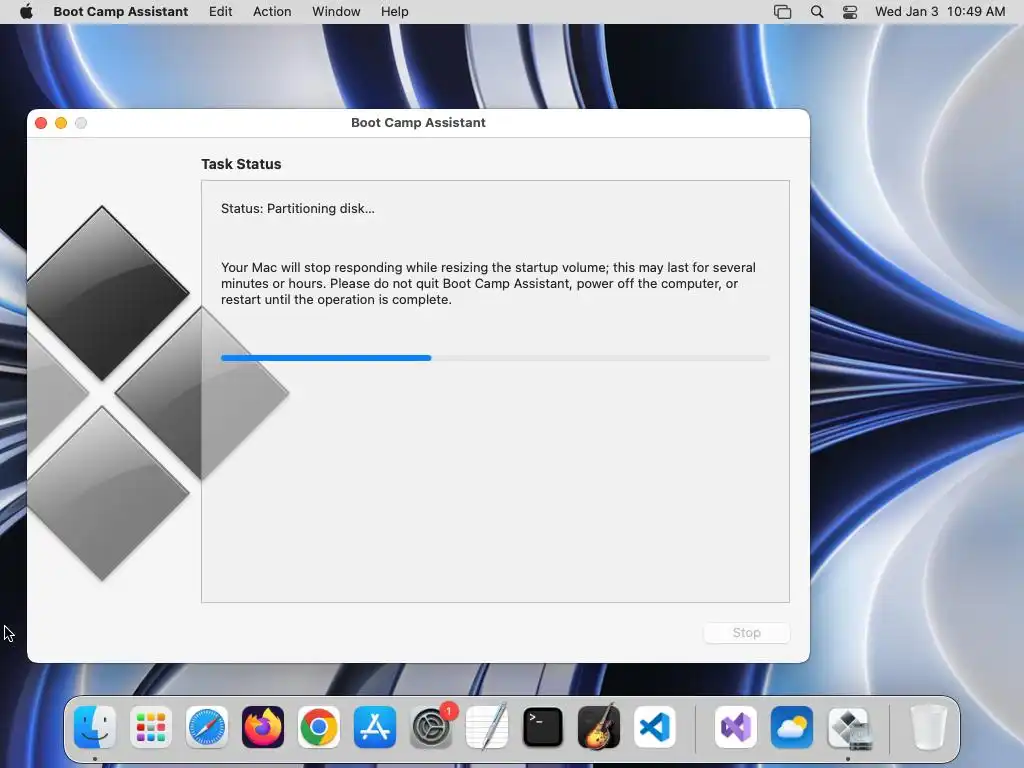Minimize the Boot Camp Assistant window
Image resolution: width=1024 pixels, height=768 pixels.
pos(61,123)
